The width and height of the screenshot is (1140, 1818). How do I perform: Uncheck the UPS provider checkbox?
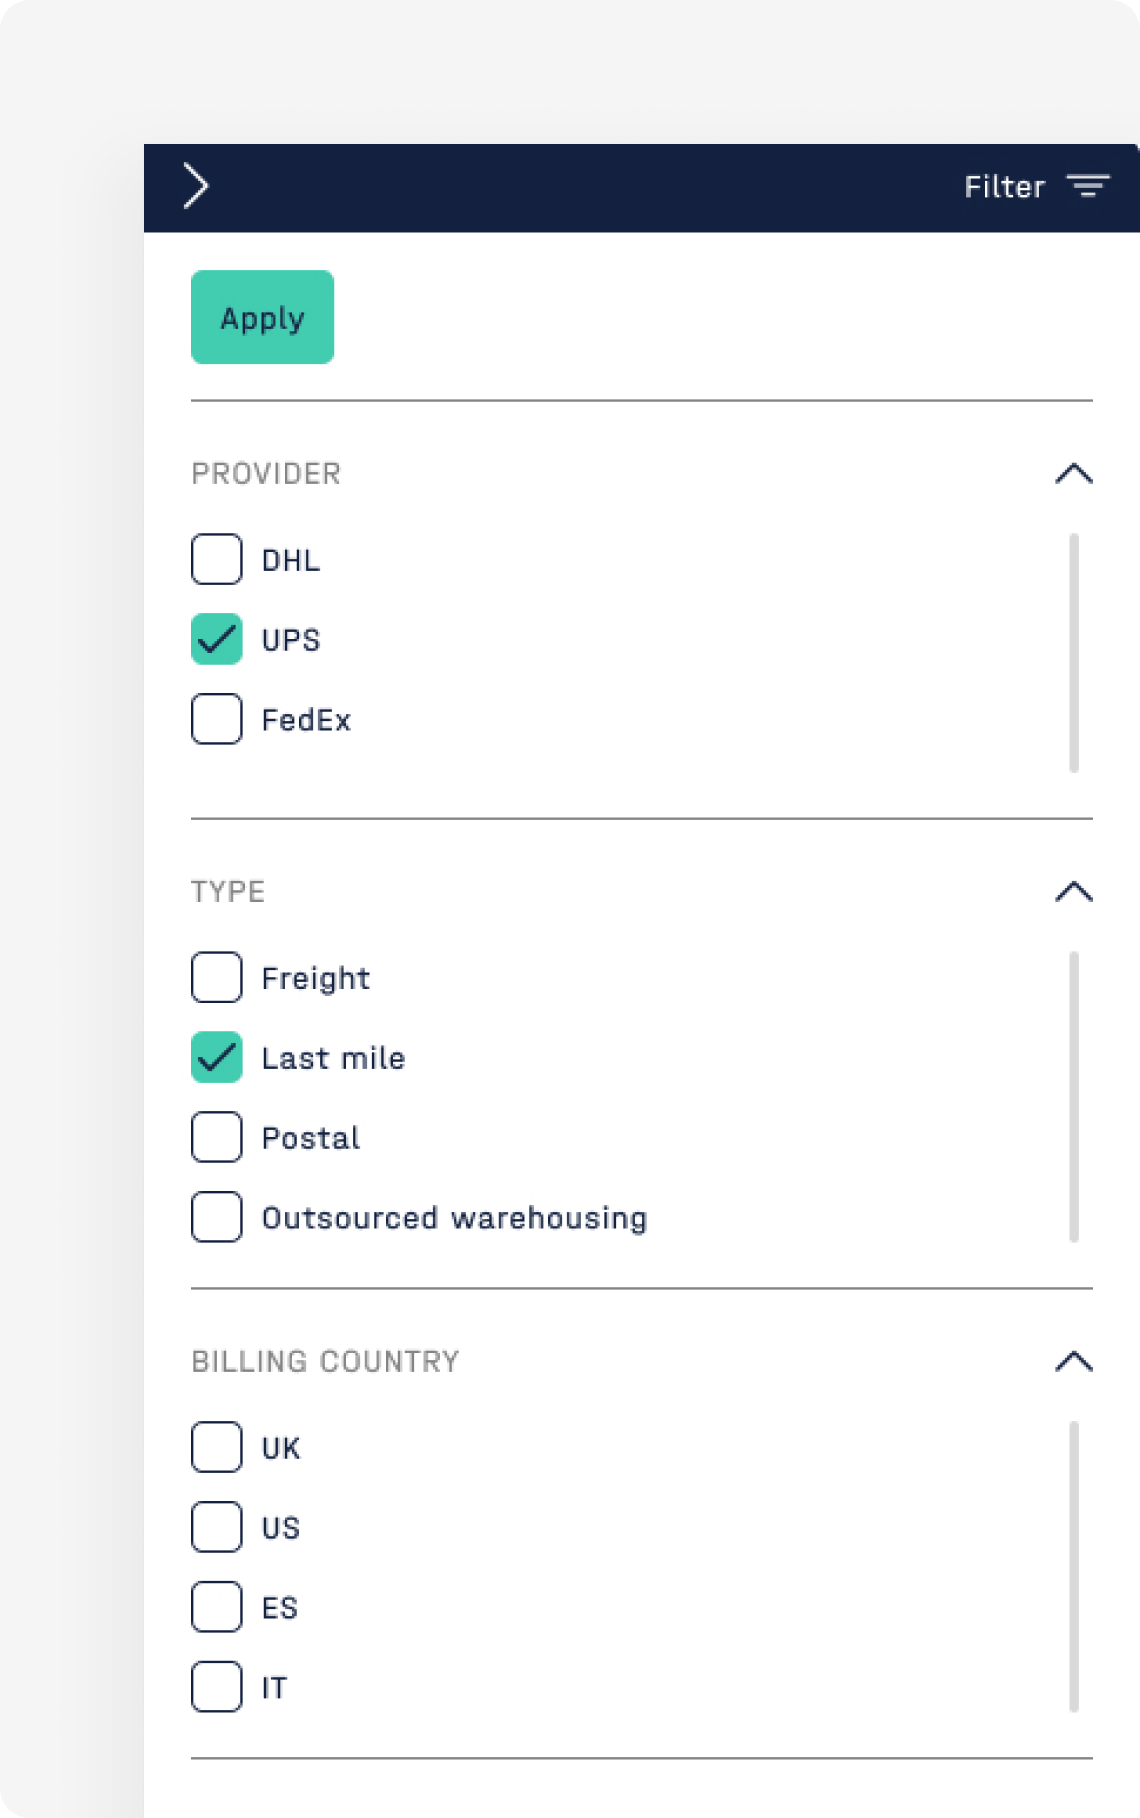(217, 639)
